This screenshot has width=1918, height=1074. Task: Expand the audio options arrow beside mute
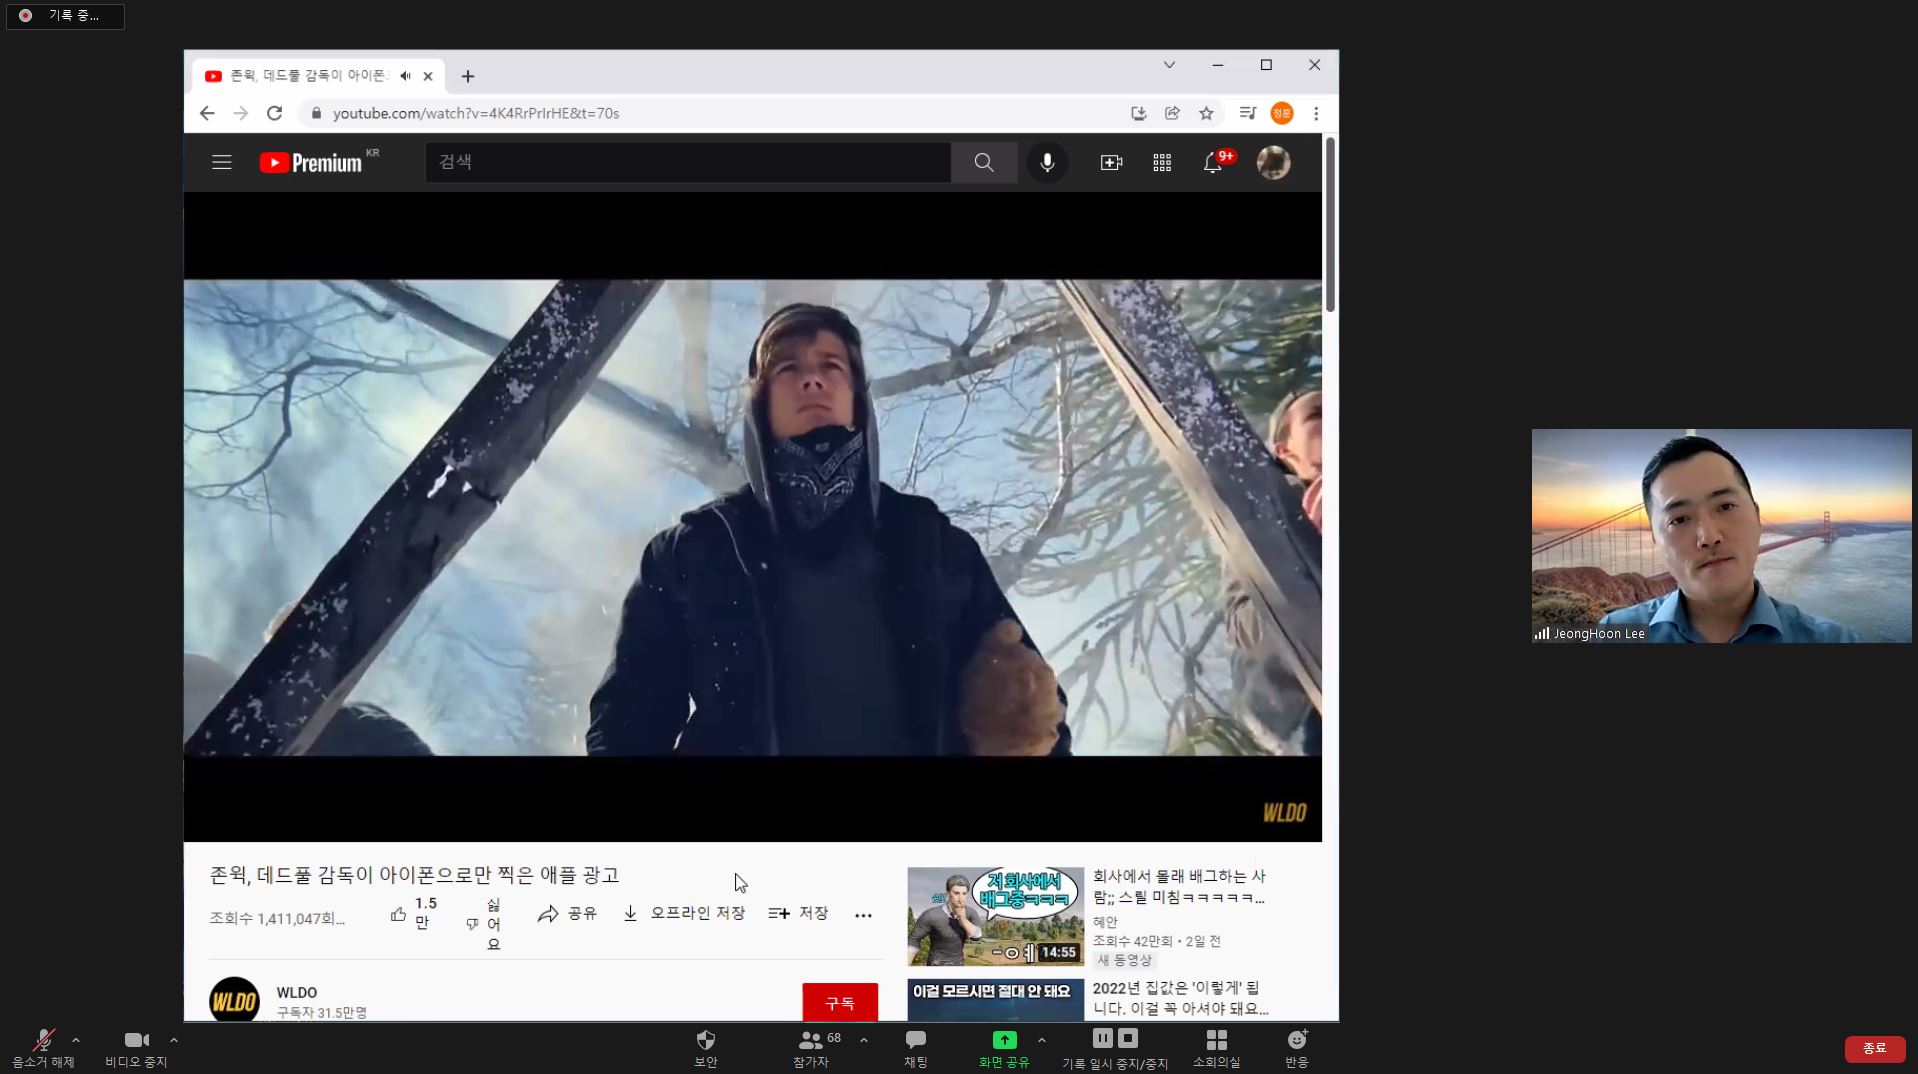click(76, 1040)
